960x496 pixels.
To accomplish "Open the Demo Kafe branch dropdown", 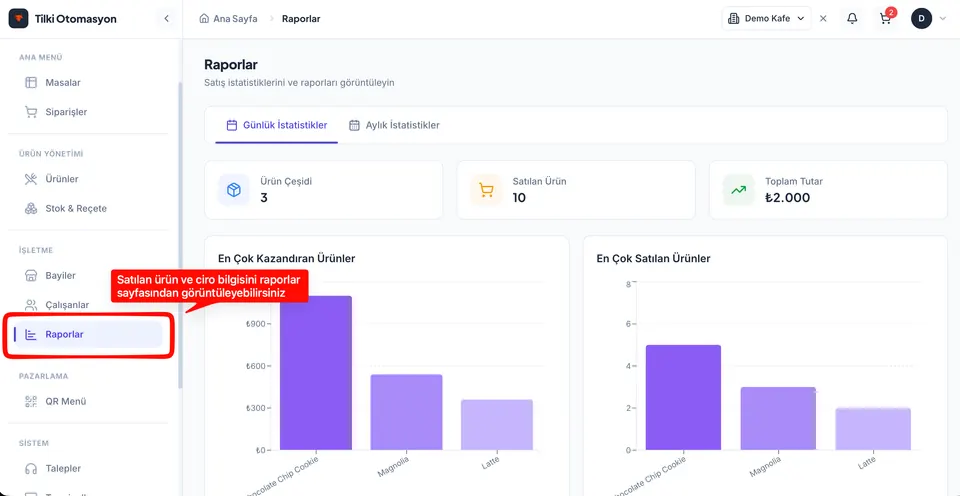I will pos(767,18).
